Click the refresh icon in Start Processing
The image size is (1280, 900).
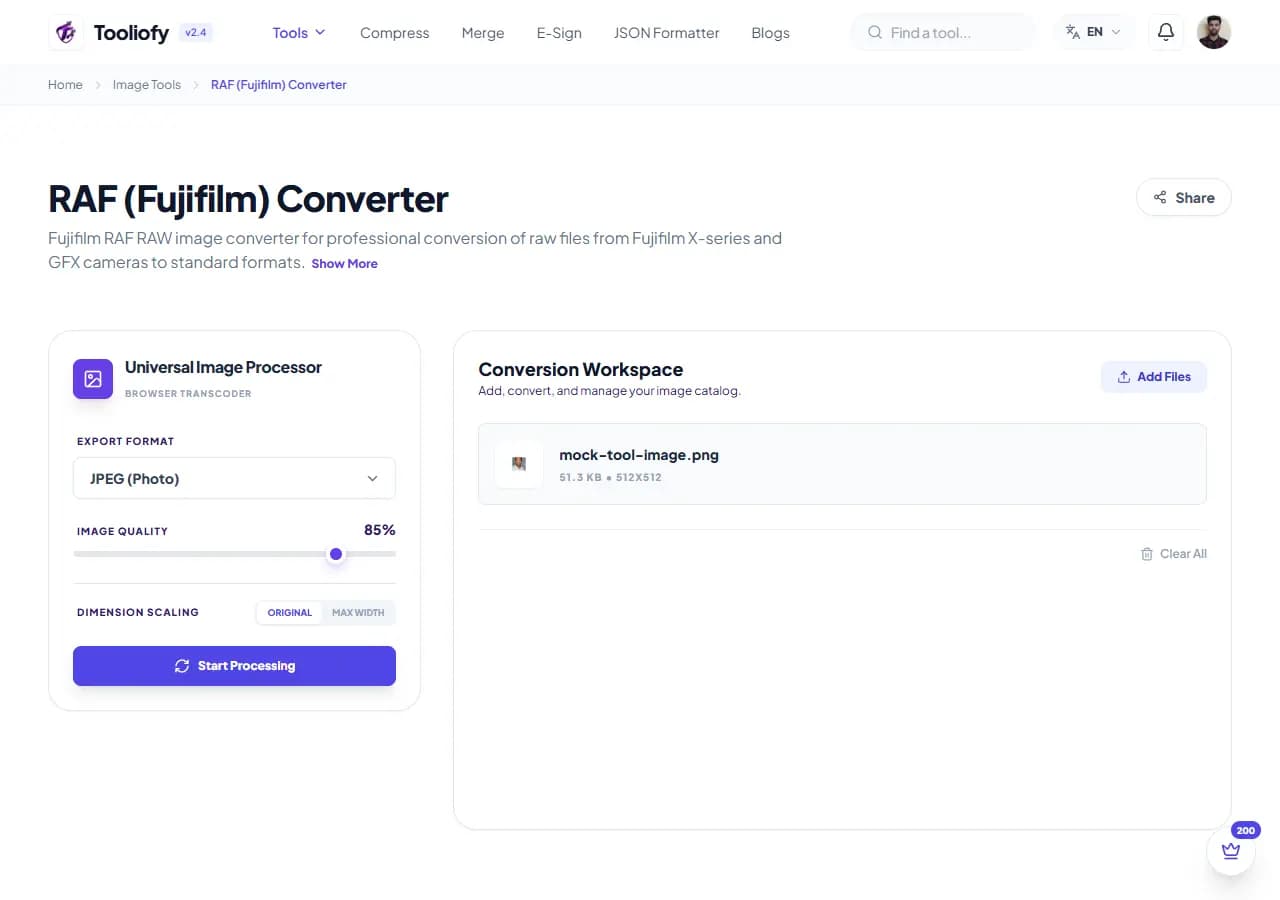pos(182,666)
